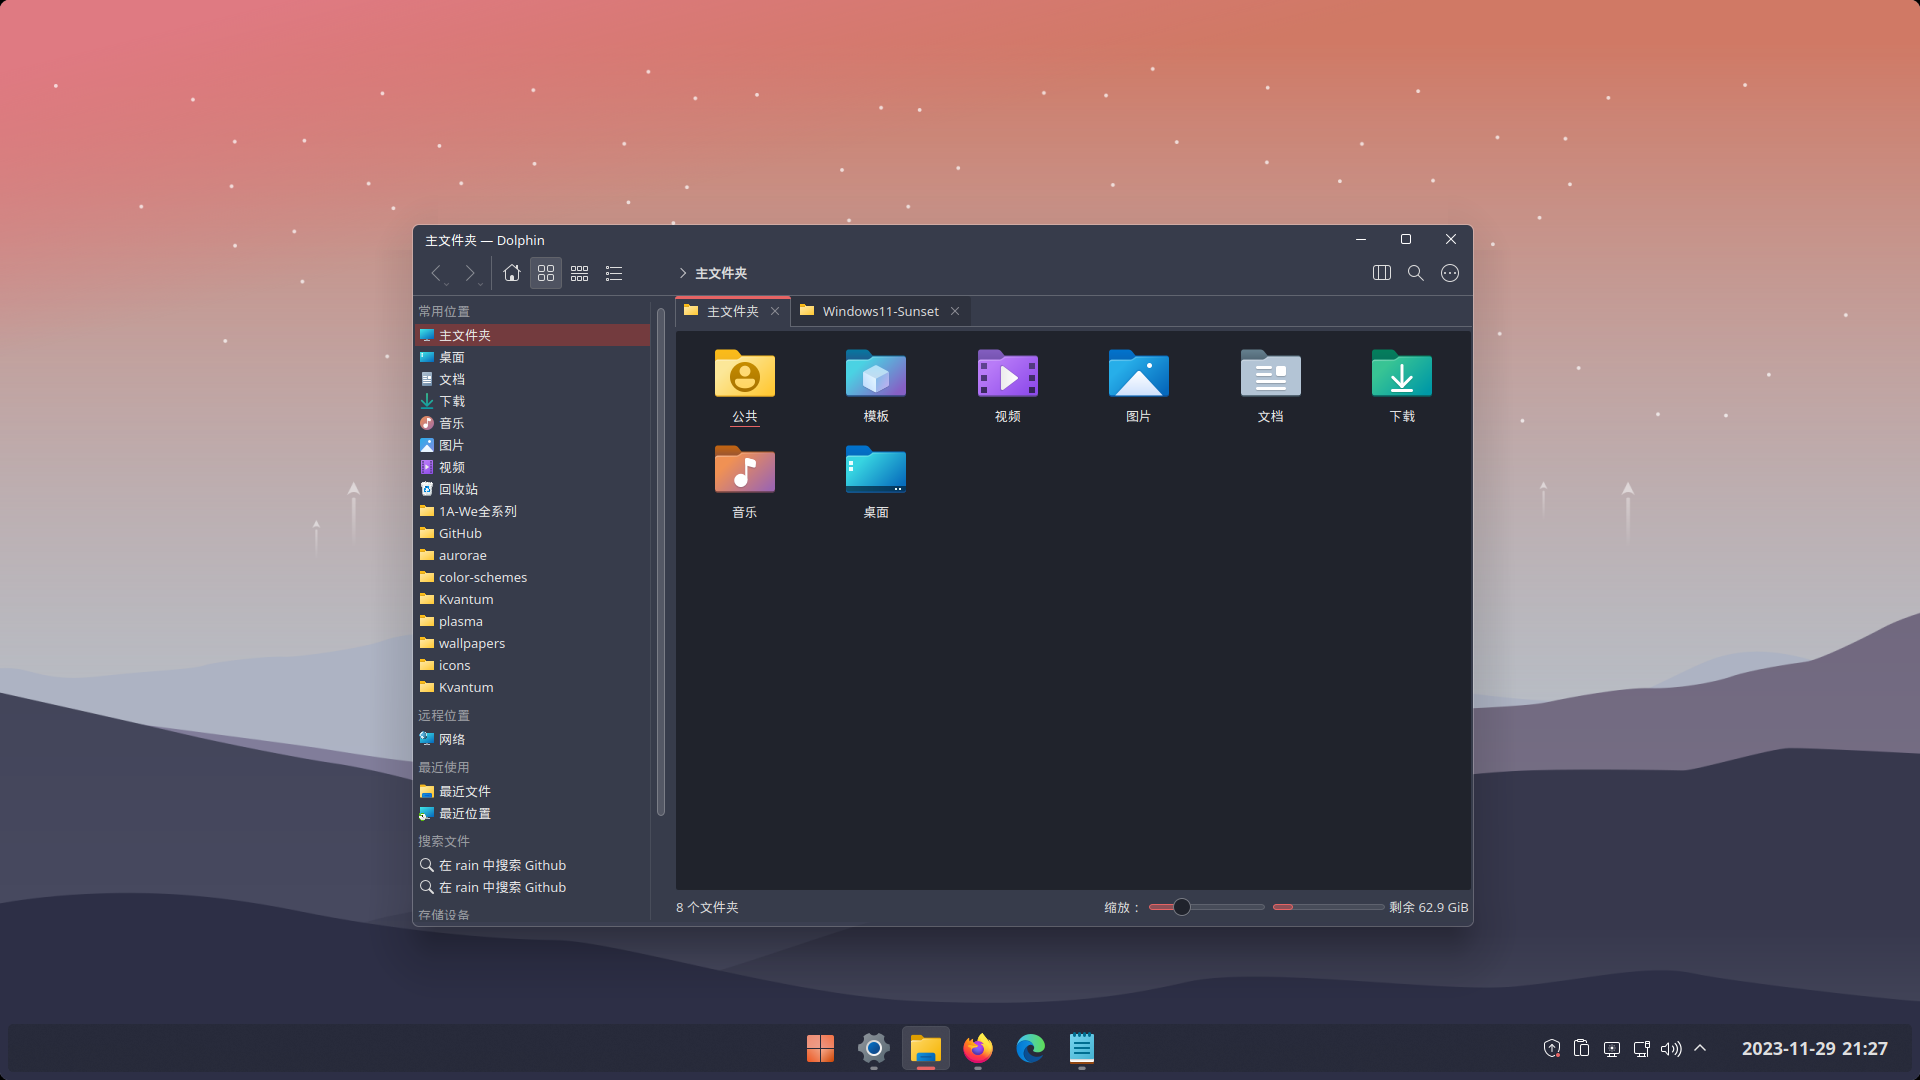Select 音乐 in the sidebar places
Screen dimensions: 1920x1080
click(x=533, y=423)
